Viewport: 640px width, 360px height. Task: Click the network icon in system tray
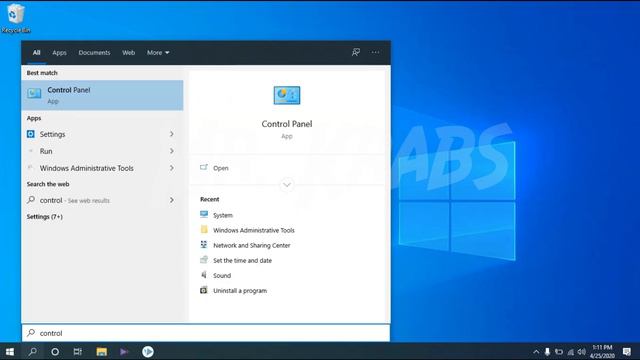pyautogui.click(x=571, y=352)
